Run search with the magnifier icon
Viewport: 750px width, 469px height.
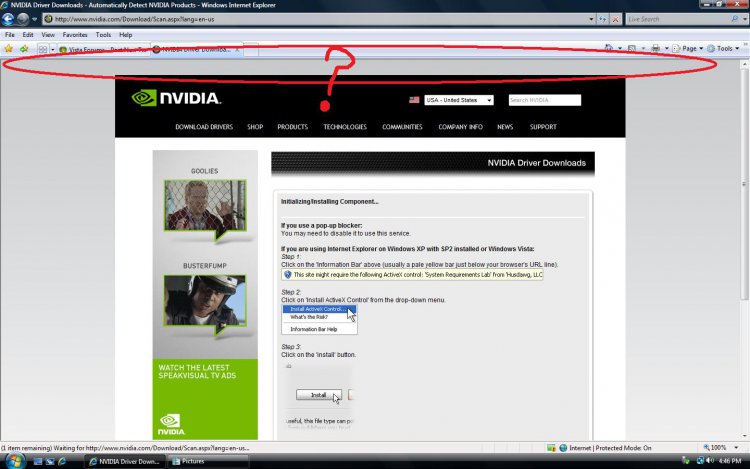click(734, 19)
